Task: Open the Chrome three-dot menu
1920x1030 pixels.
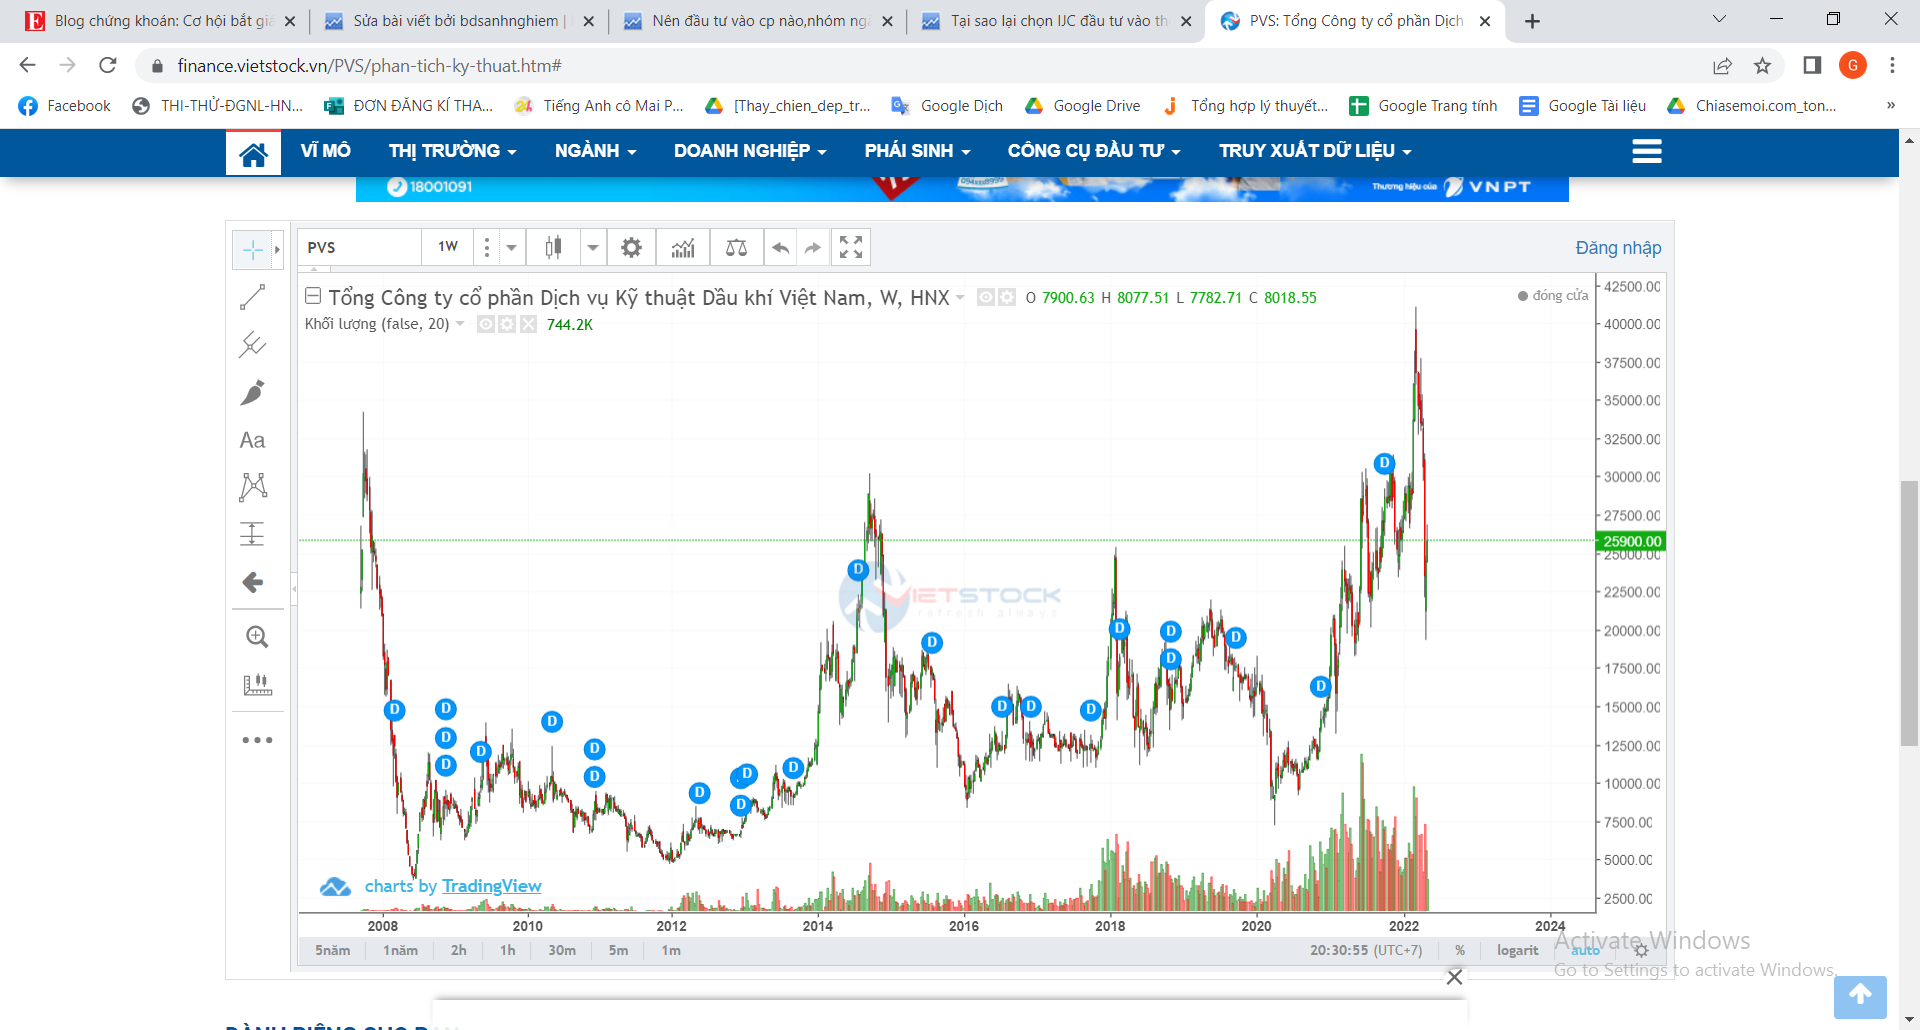Action: point(1892,66)
